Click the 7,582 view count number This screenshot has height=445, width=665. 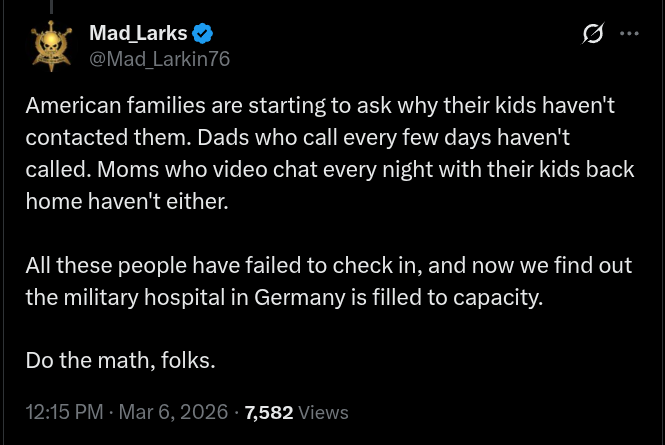(x=268, y=412)
